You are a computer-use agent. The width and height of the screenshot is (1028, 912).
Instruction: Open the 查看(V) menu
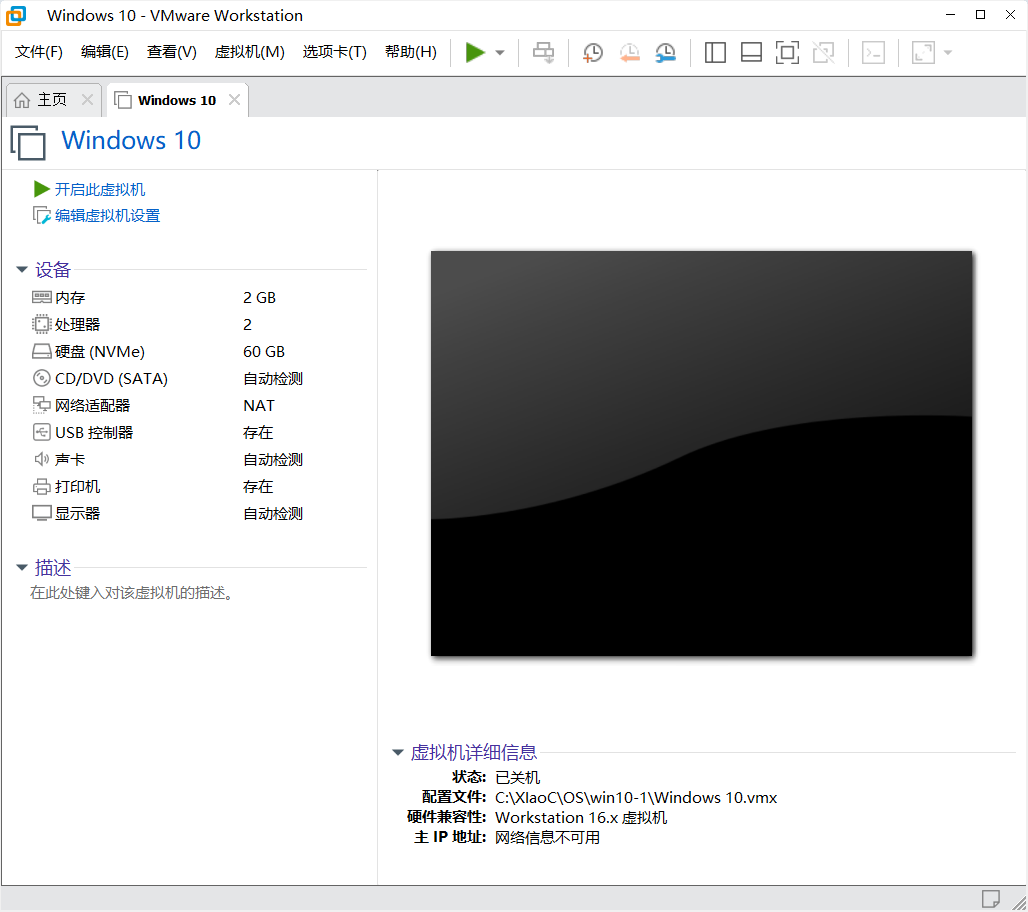coord(172,52)
